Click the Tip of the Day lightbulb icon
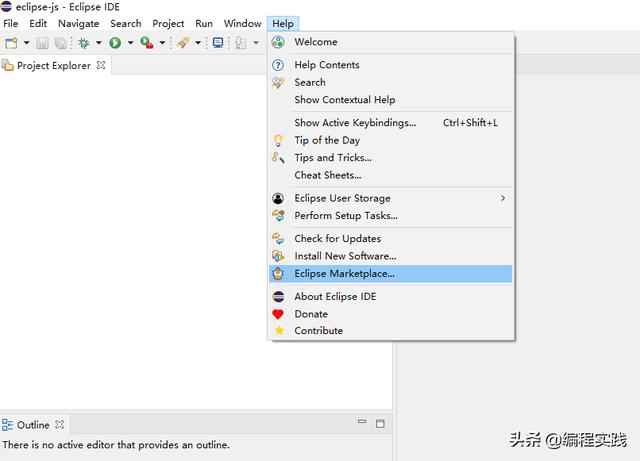640x461 pixels. [278, 140]
